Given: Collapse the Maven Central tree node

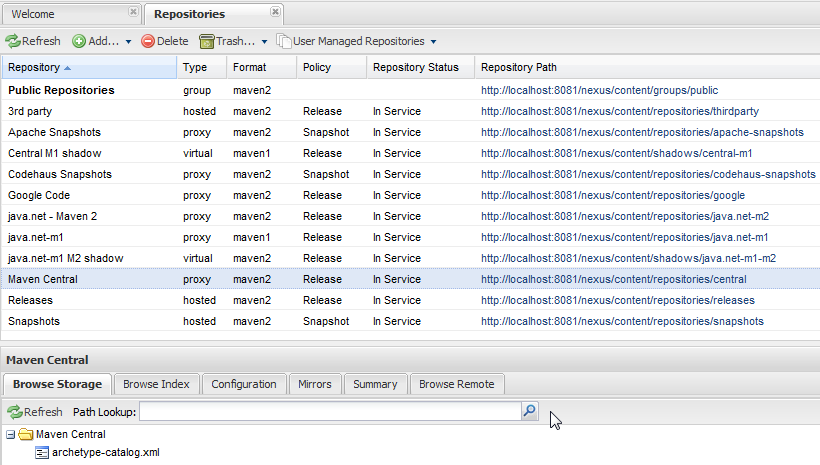Looking at the screenshot, I should (10, 435).
